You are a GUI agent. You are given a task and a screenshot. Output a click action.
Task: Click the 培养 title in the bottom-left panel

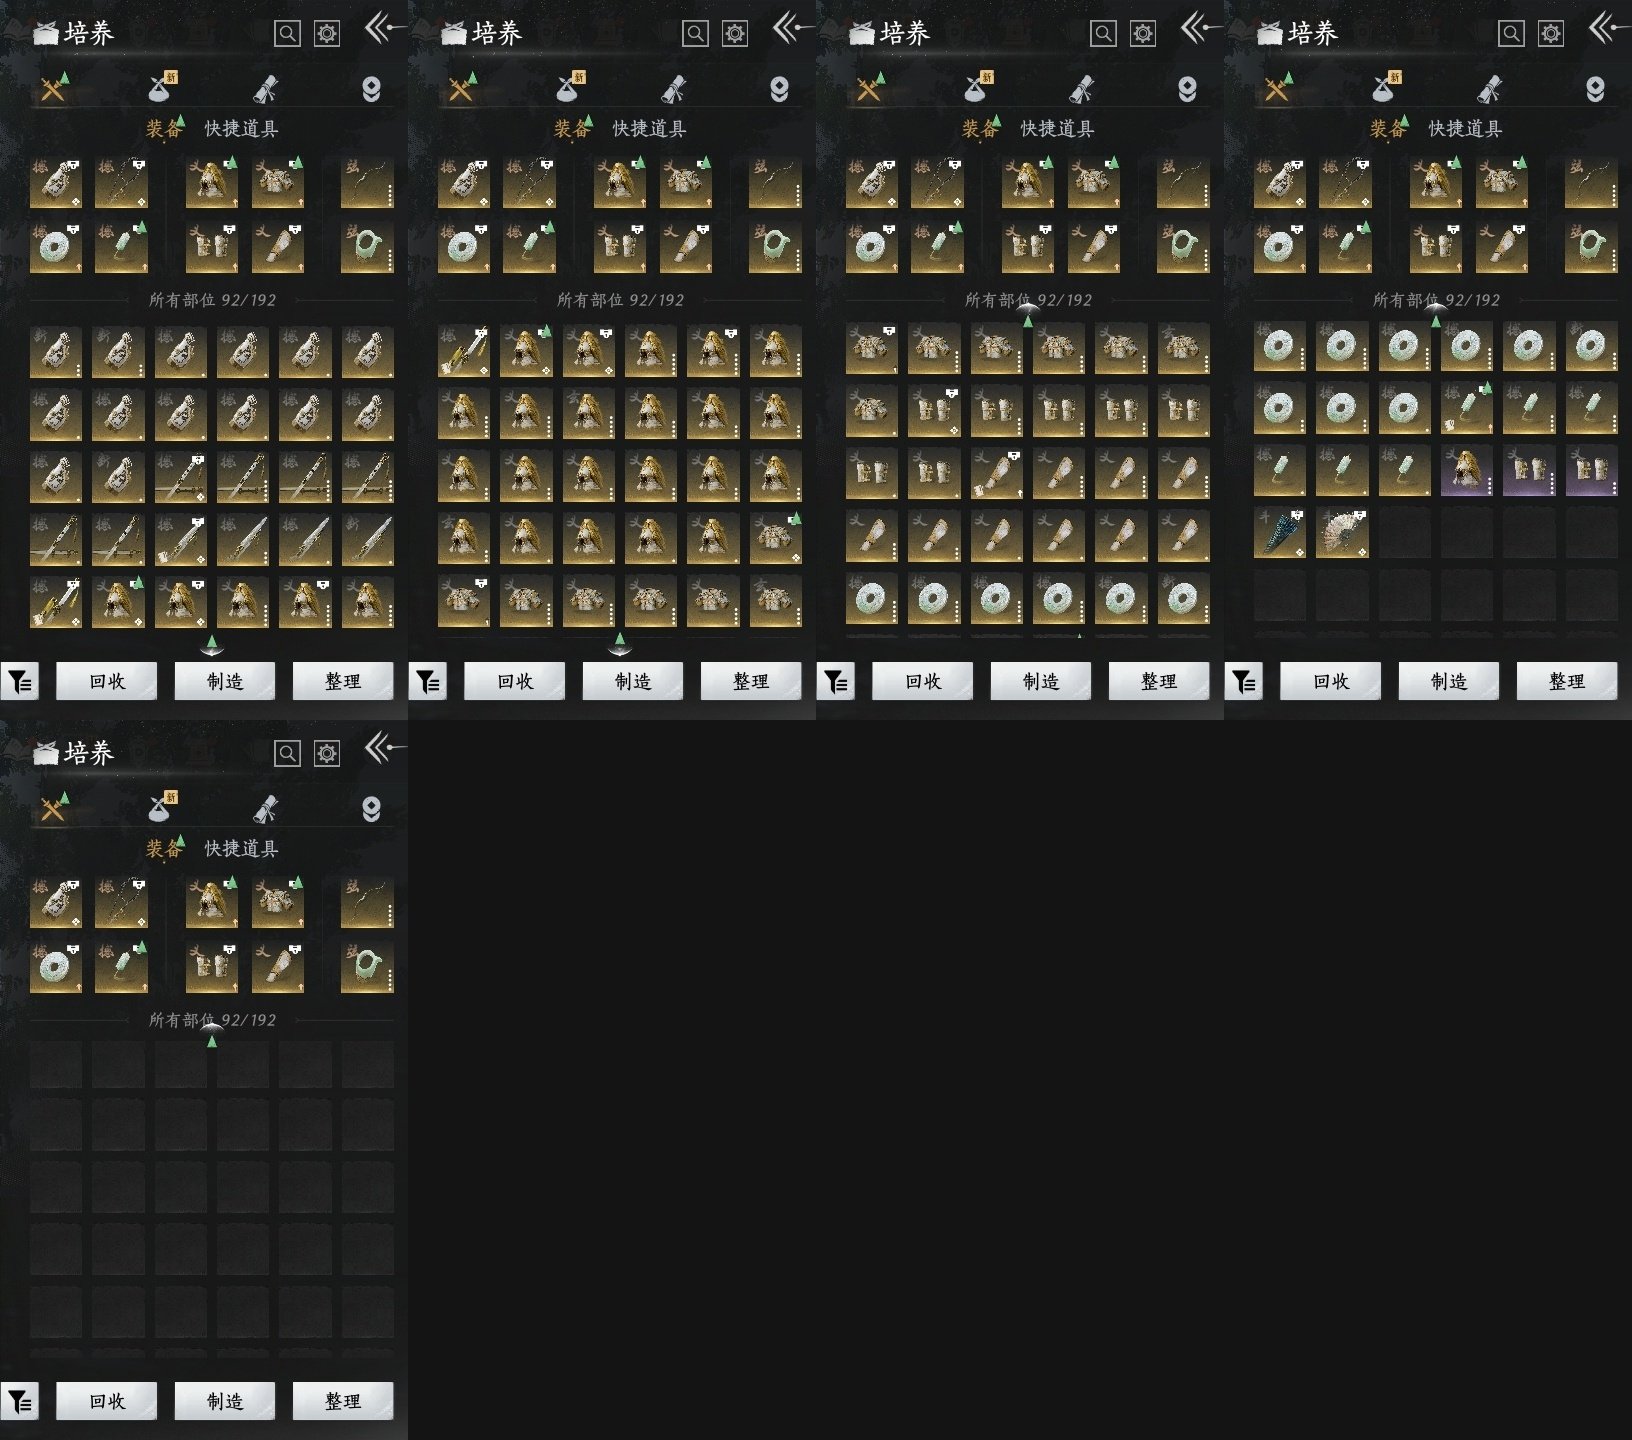tap(89, 754)
